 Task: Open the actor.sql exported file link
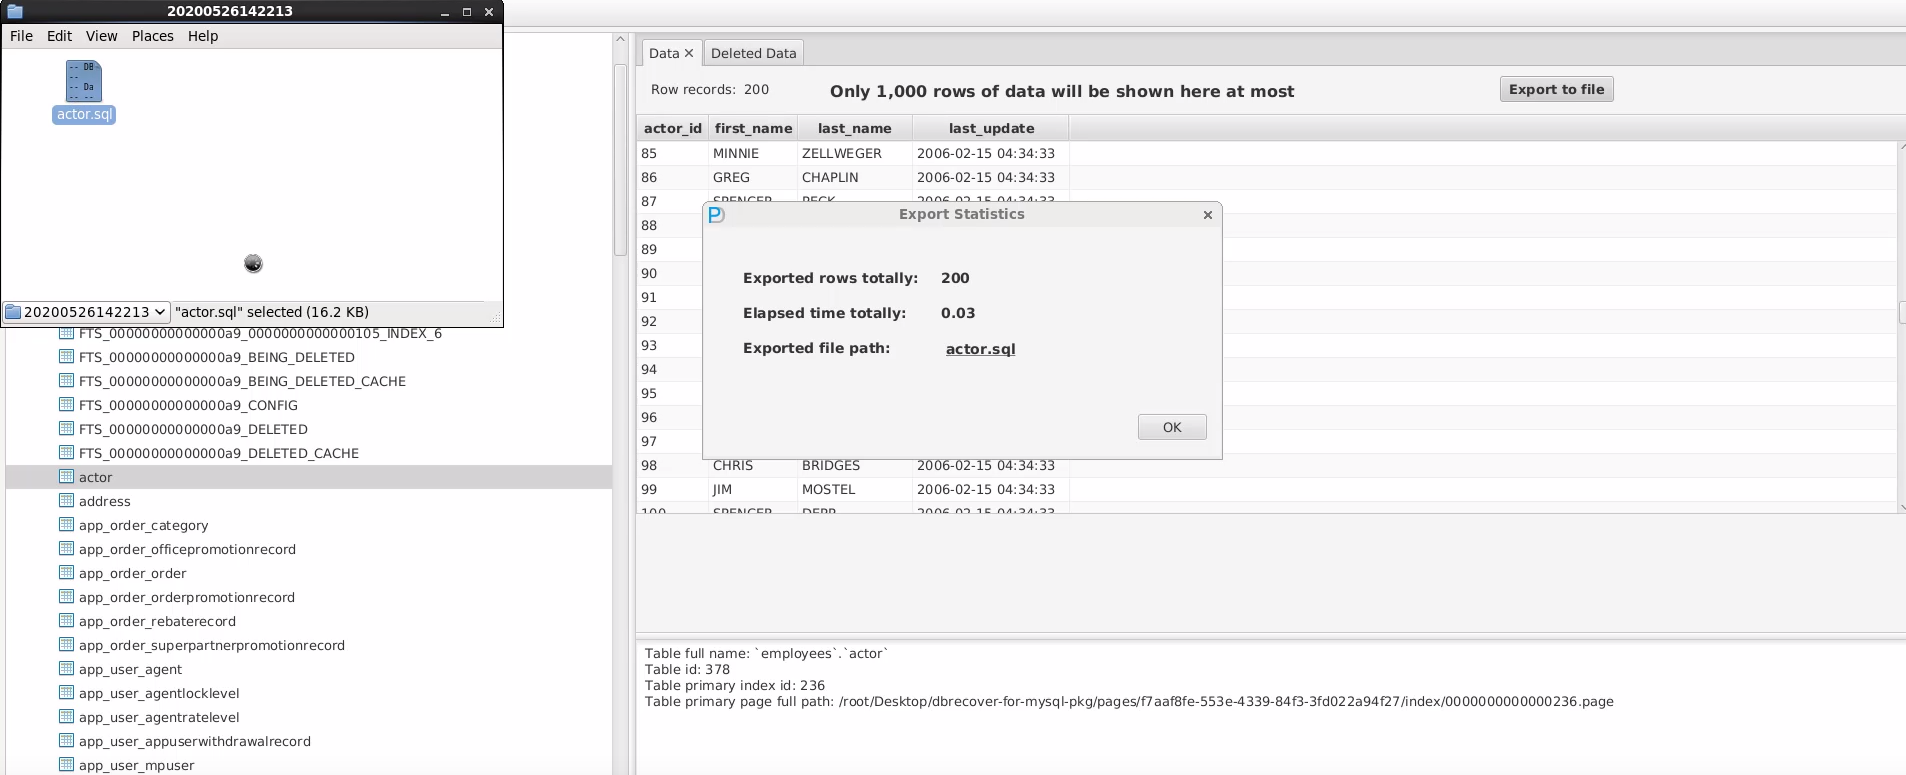(x=980, y=349)
